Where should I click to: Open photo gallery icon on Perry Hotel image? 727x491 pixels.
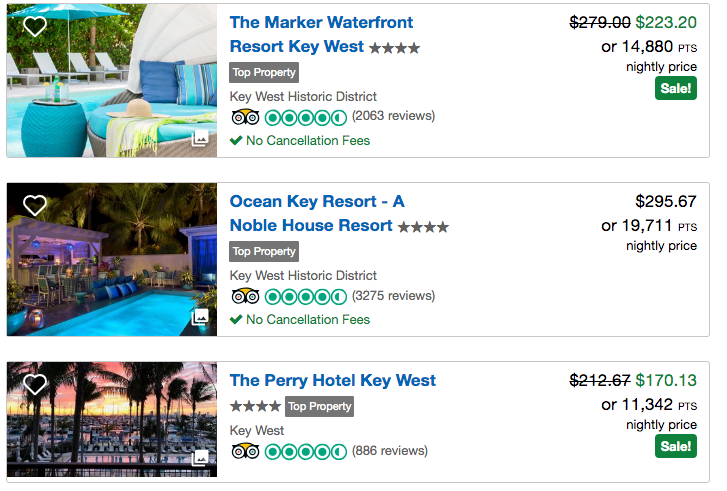[x=201, y=457]
